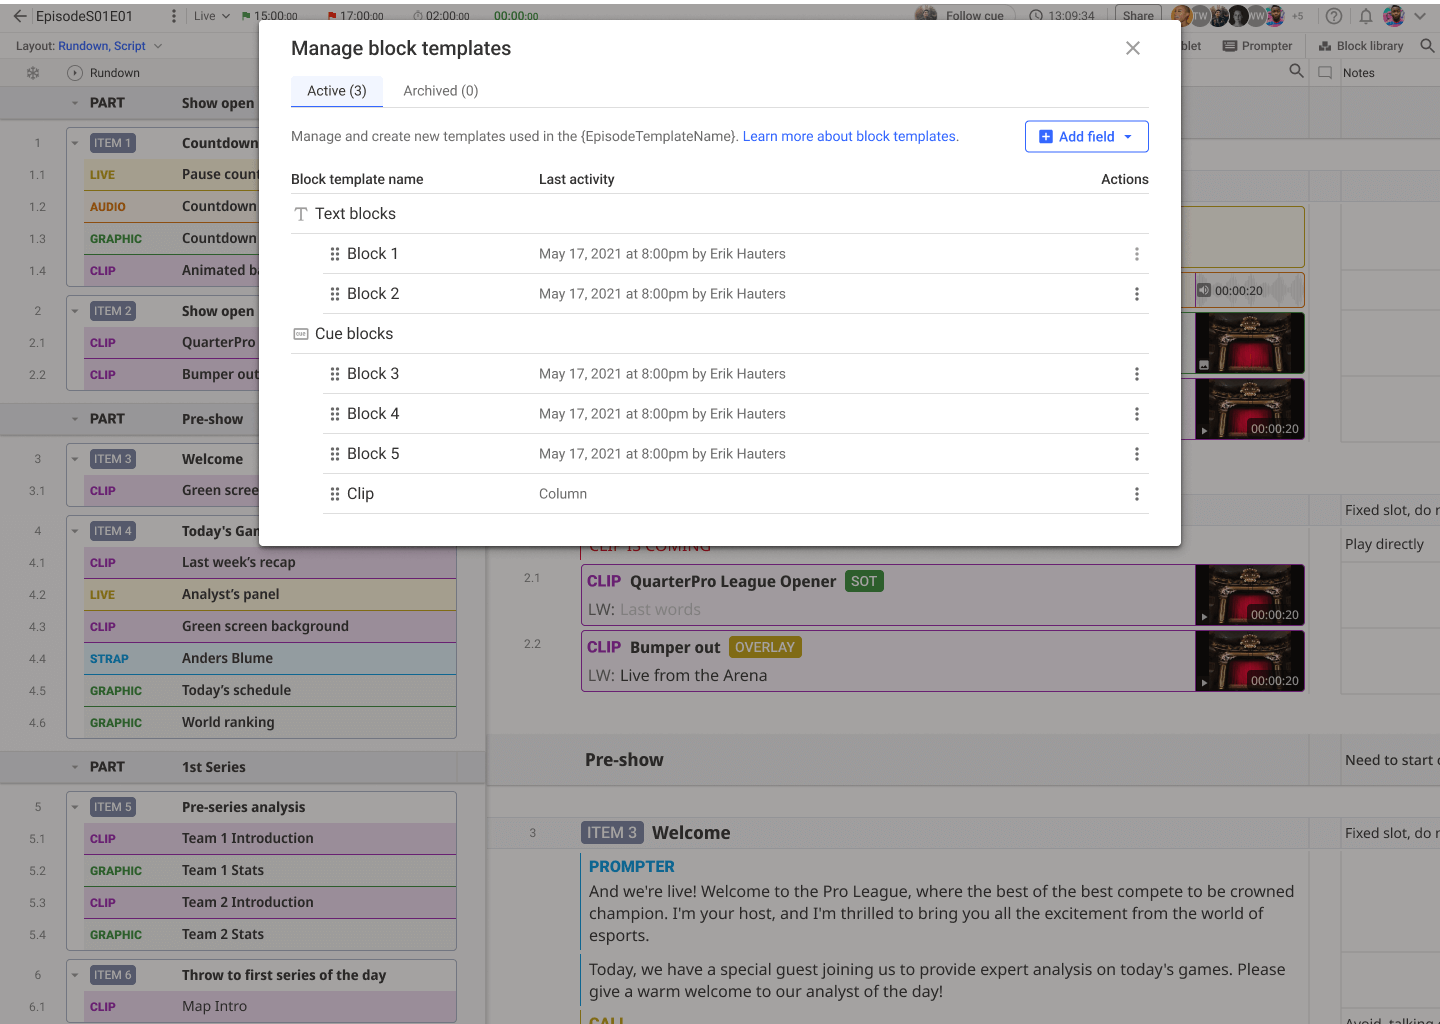Click the Share button
Screen dimensions: 1440x1024
1138,15
